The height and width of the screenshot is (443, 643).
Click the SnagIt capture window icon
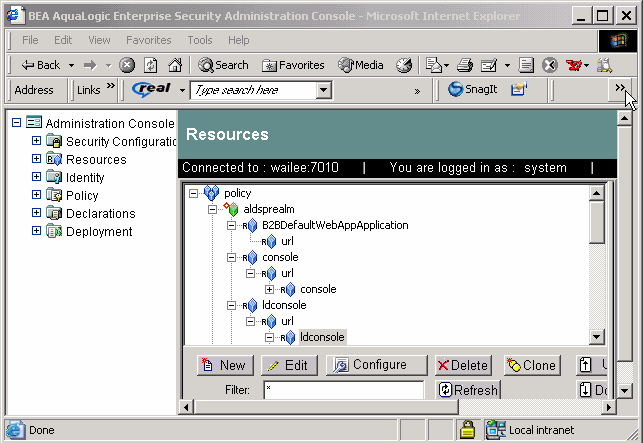click(x=519, y=89)
